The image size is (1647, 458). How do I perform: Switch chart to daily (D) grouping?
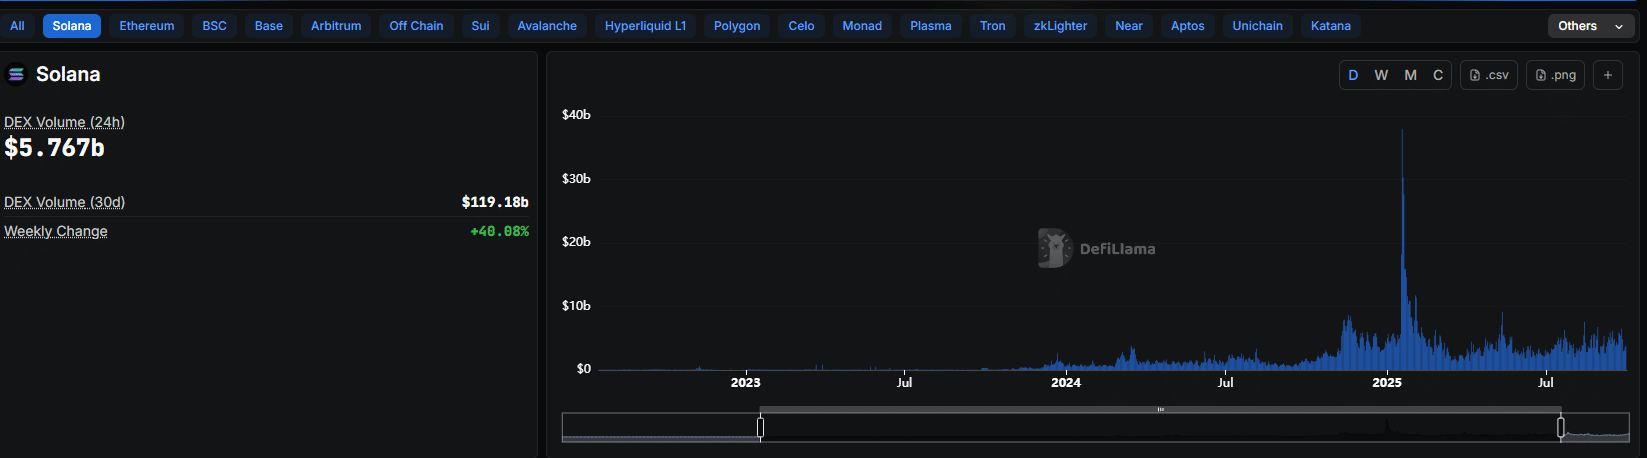pos(1353,75)
